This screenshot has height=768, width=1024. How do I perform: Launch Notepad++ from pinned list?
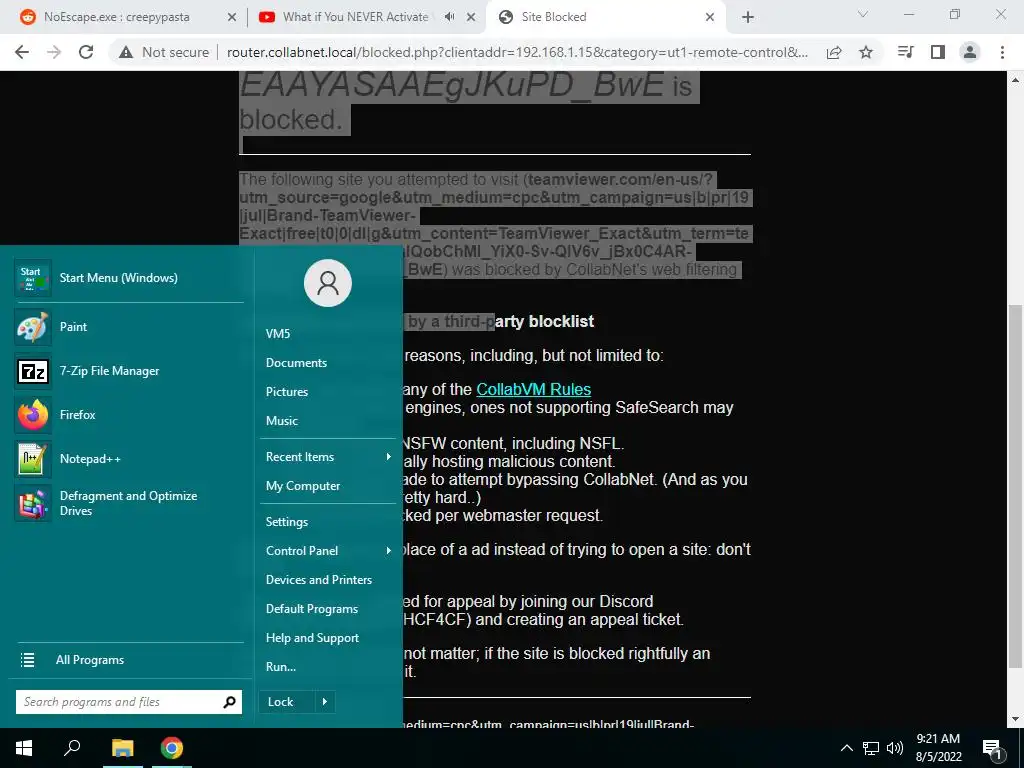pyautogui.click(x=129, y=459)
